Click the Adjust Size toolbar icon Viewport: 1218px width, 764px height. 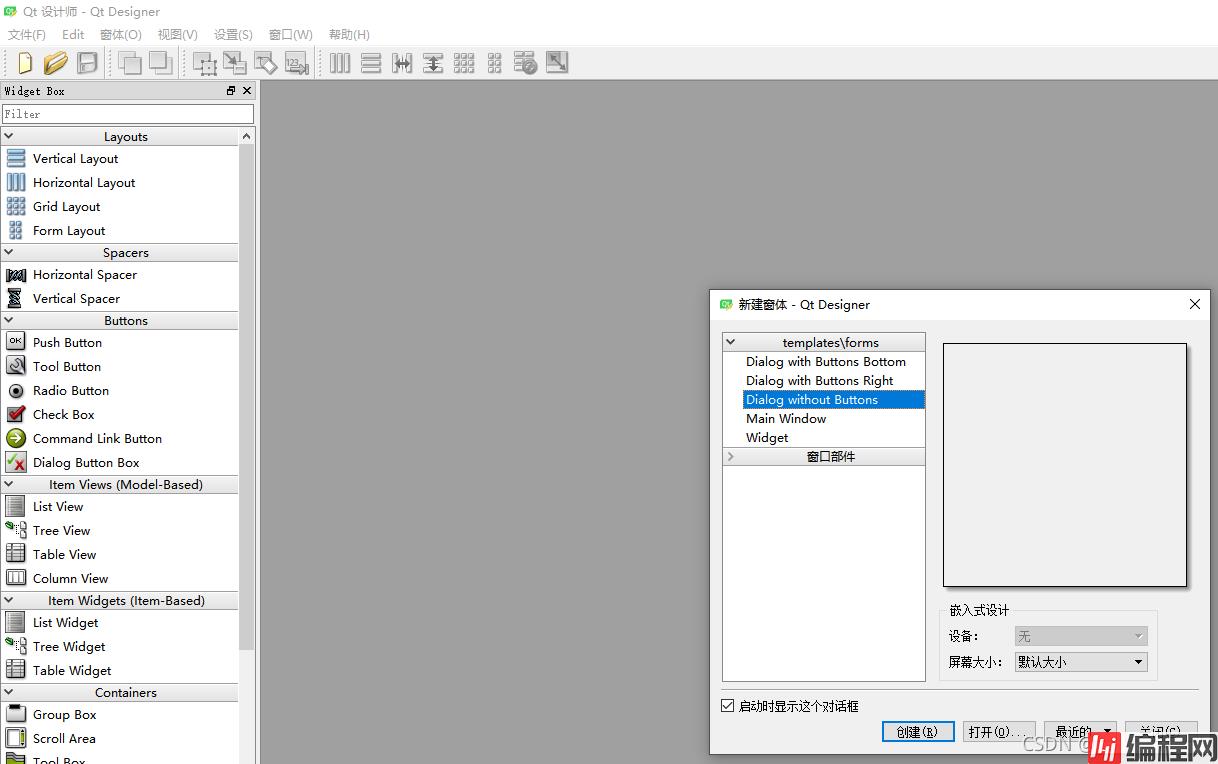(557, 63)
